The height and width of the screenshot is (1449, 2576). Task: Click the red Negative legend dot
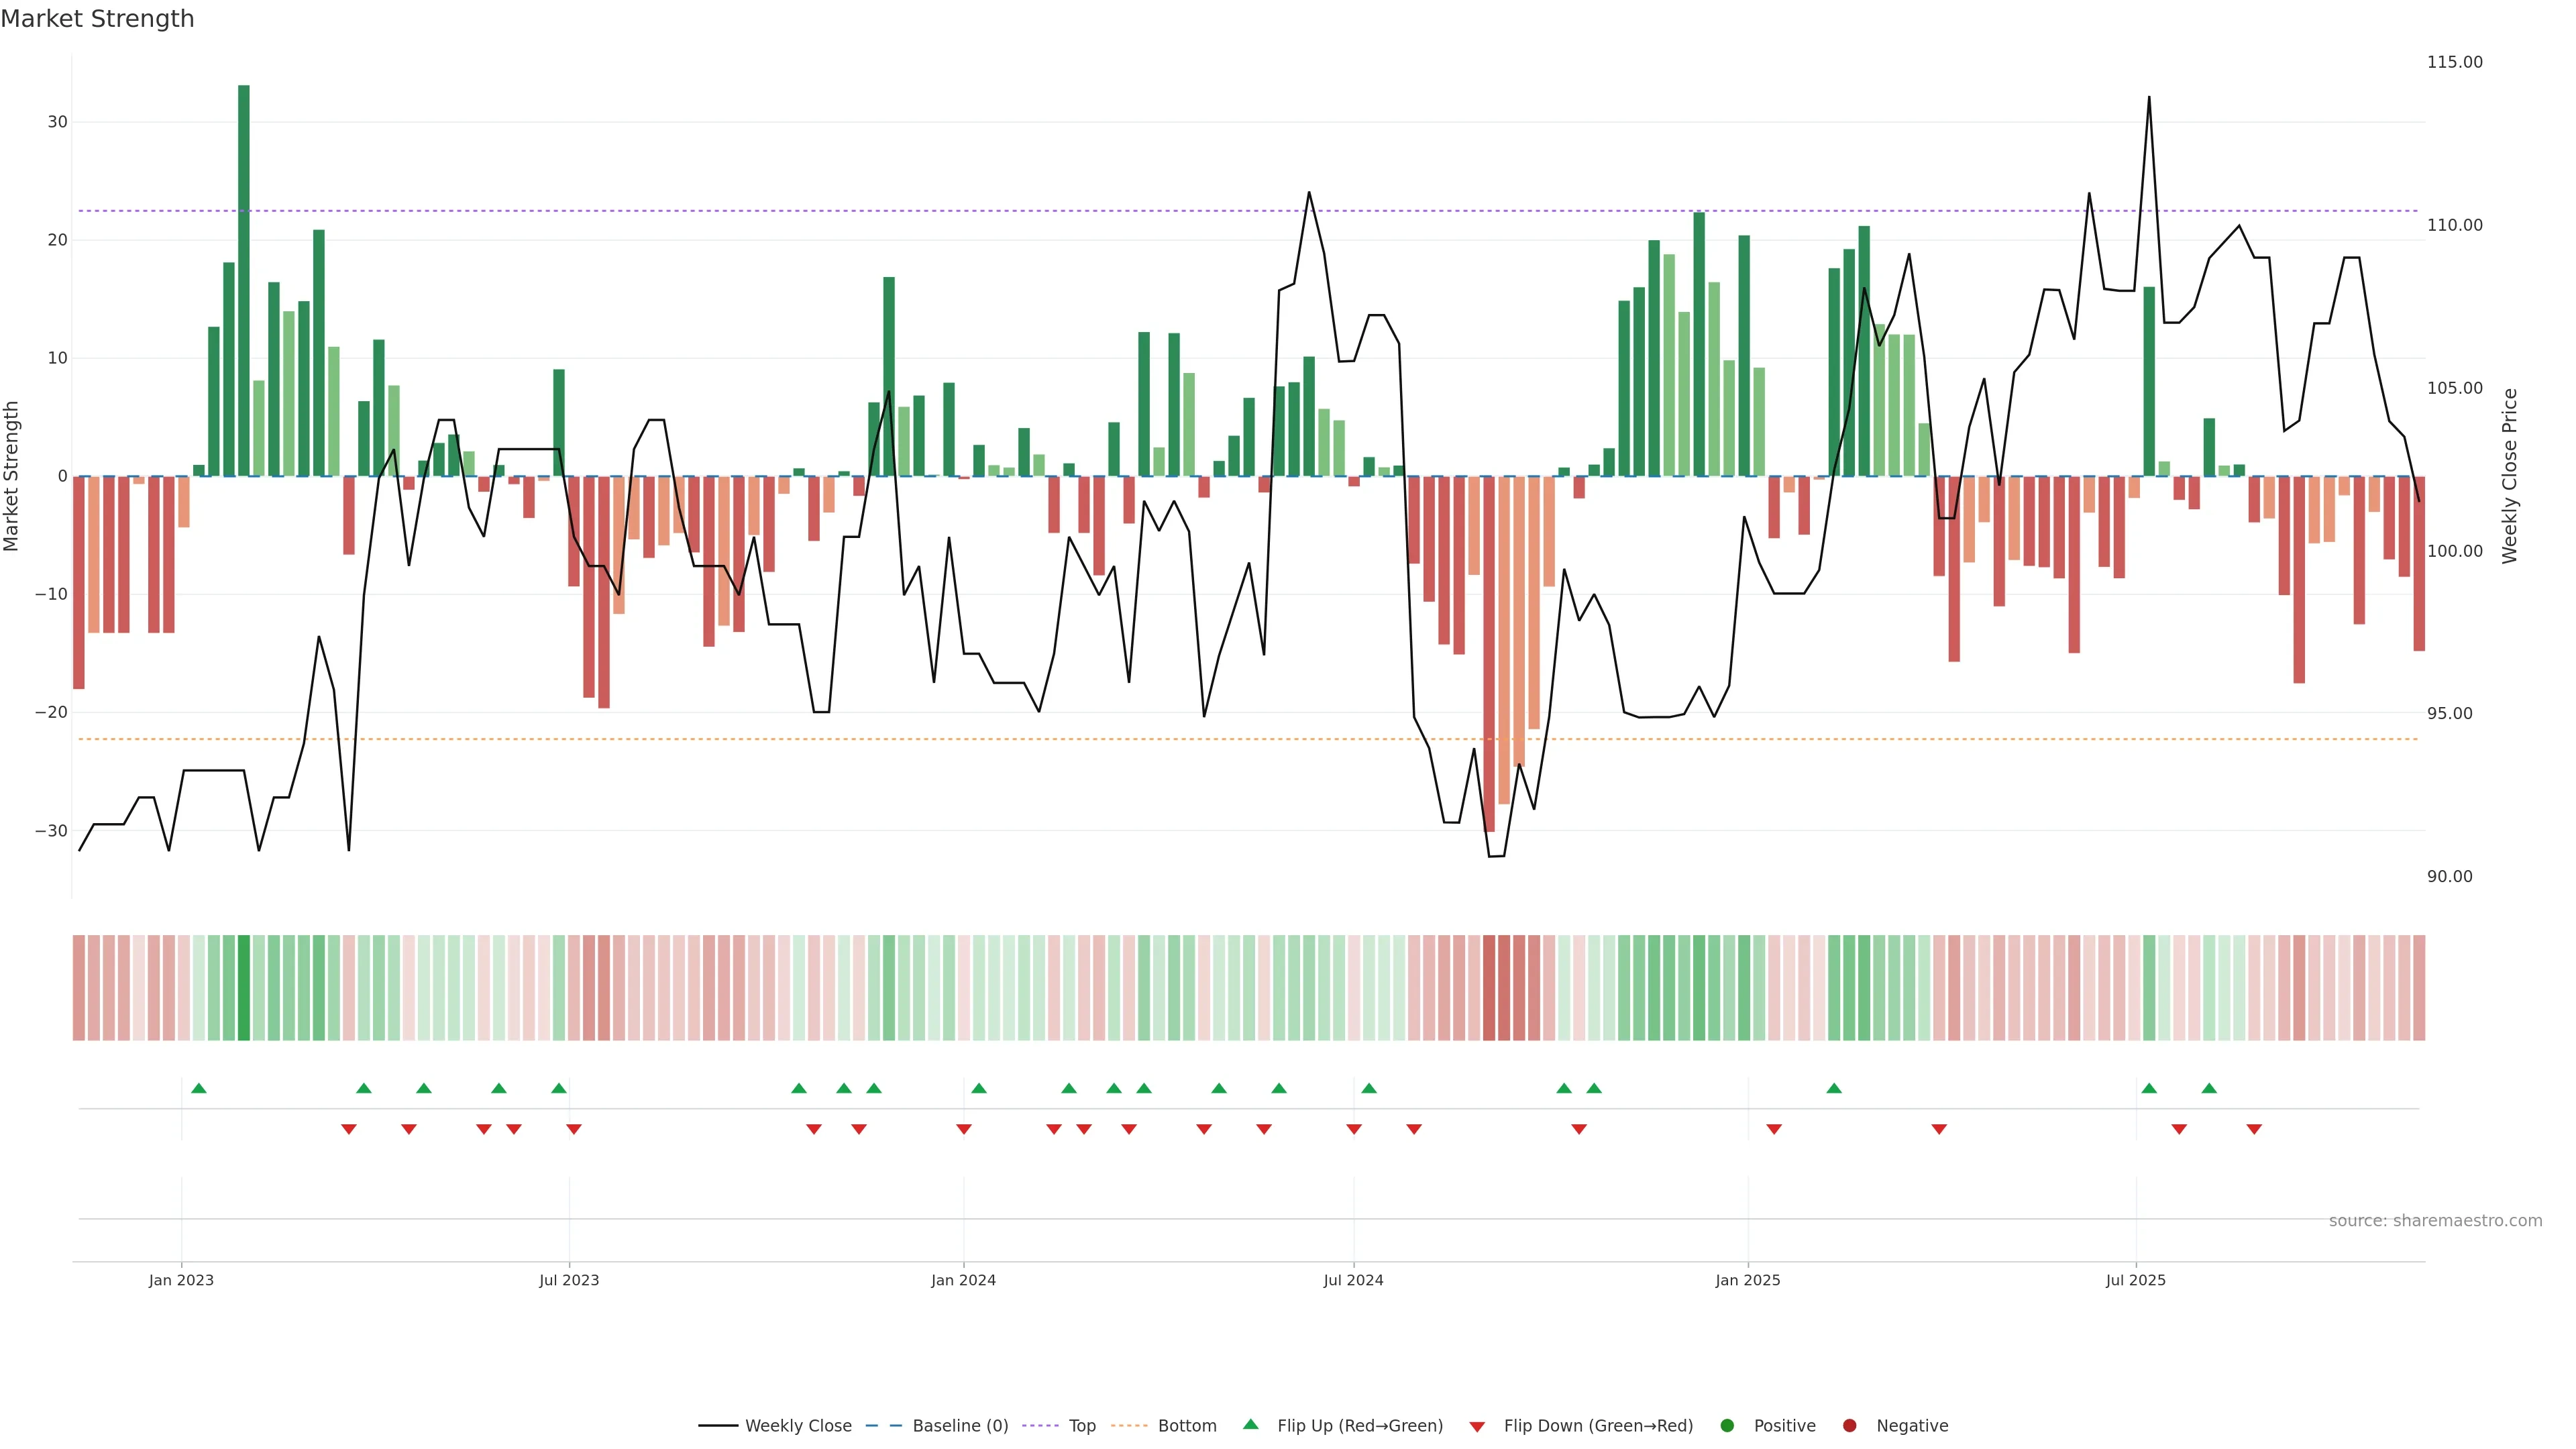tap(1849, 1426)
